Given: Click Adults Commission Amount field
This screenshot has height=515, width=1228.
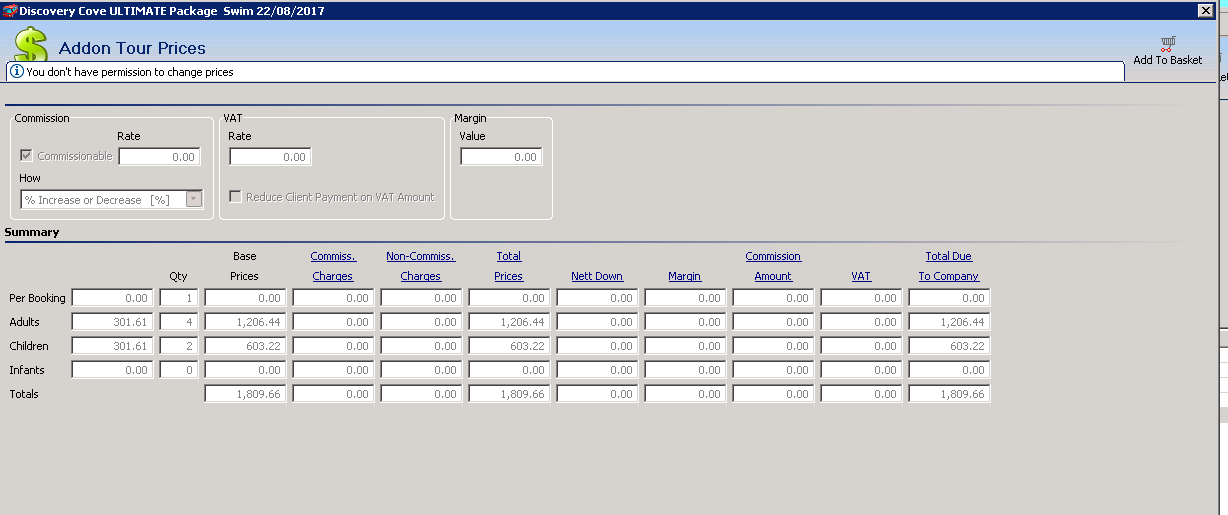Looking at the screenshot, I should [773, 322].
